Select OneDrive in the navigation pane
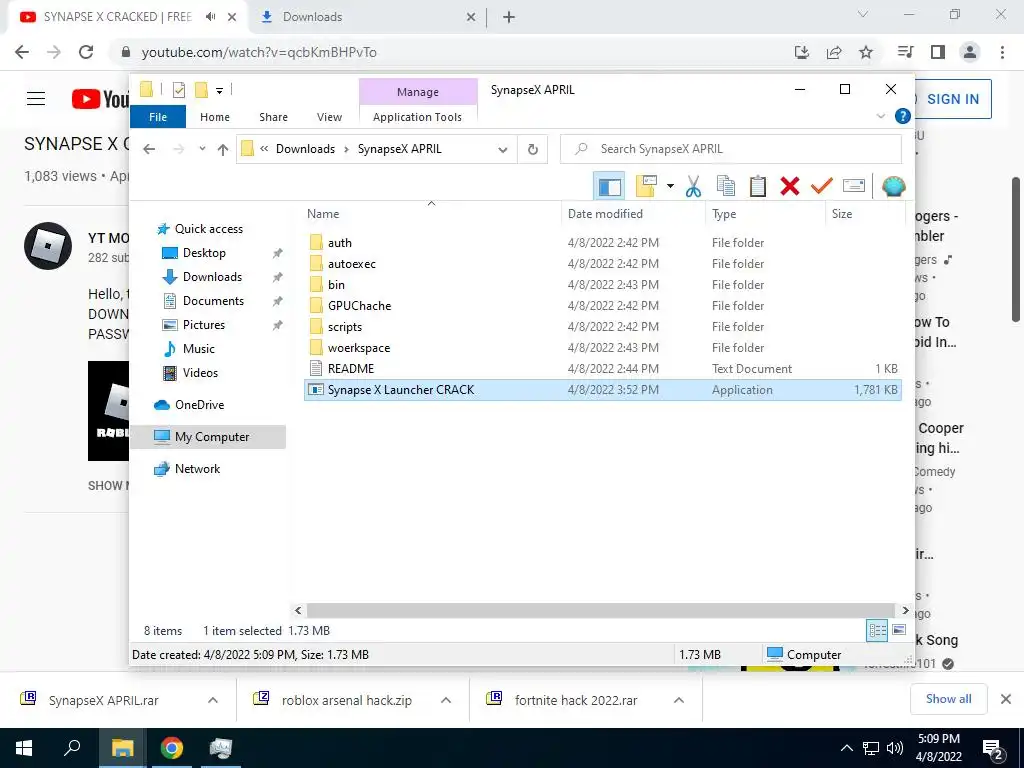Screen dimensions: 1024x768 199,405
